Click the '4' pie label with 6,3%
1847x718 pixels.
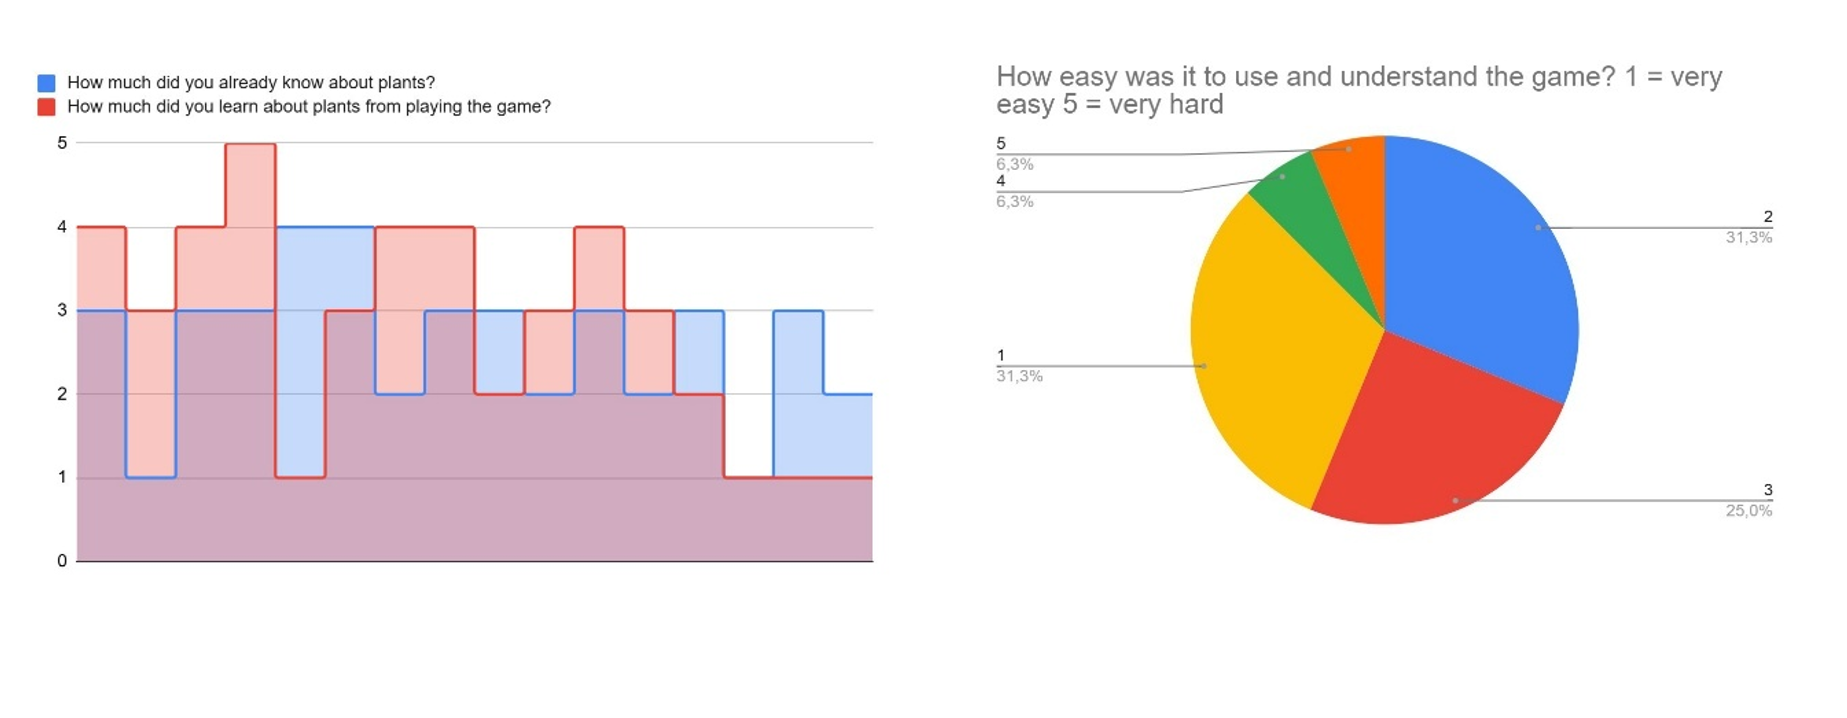(x=1001, y=182)
